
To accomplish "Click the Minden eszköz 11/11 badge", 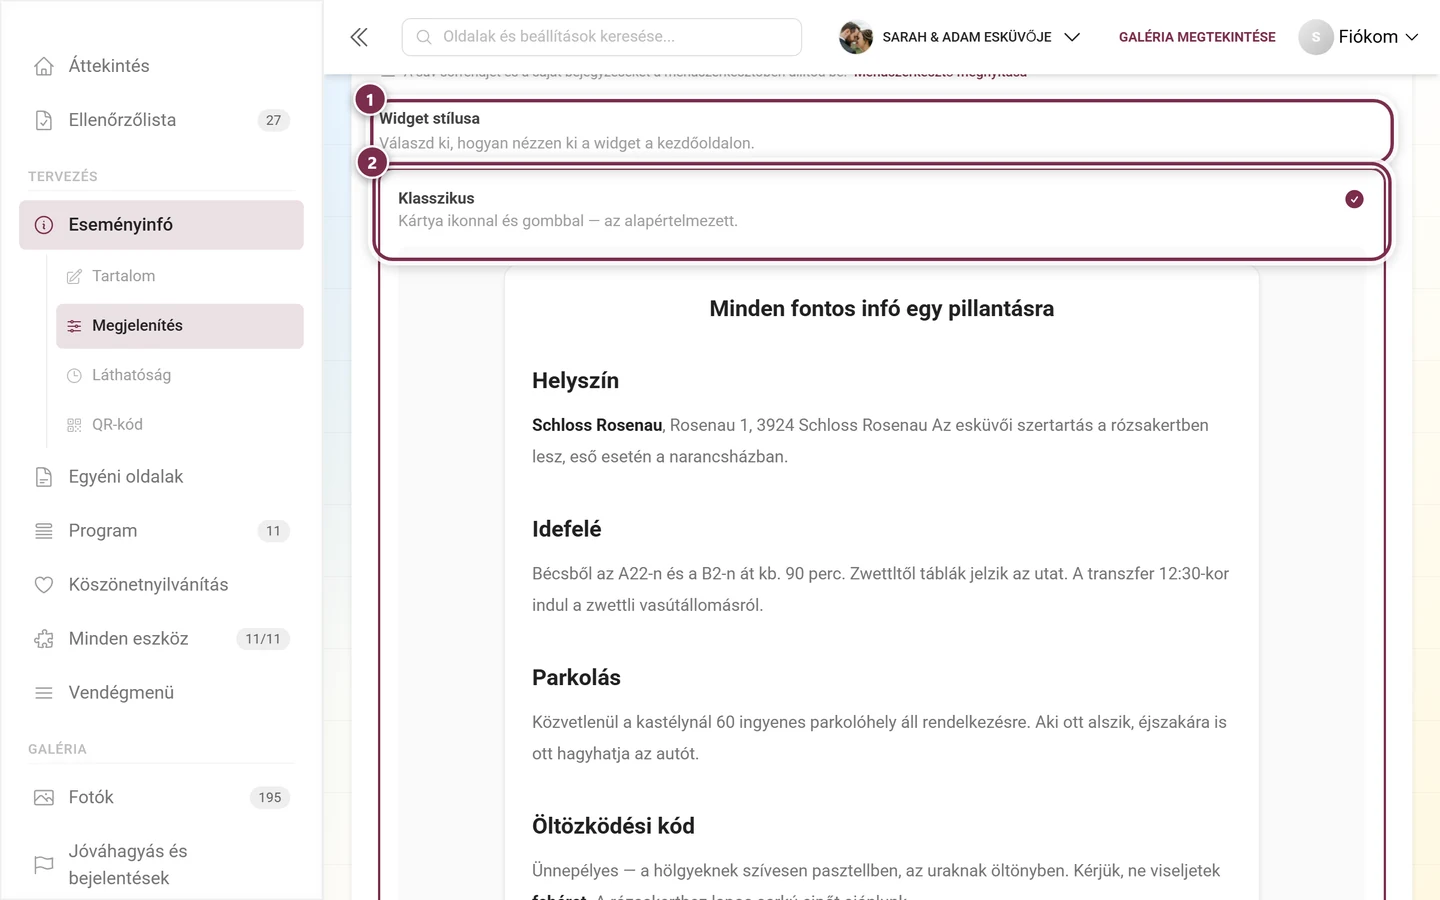I will click(x=263, y=639).
